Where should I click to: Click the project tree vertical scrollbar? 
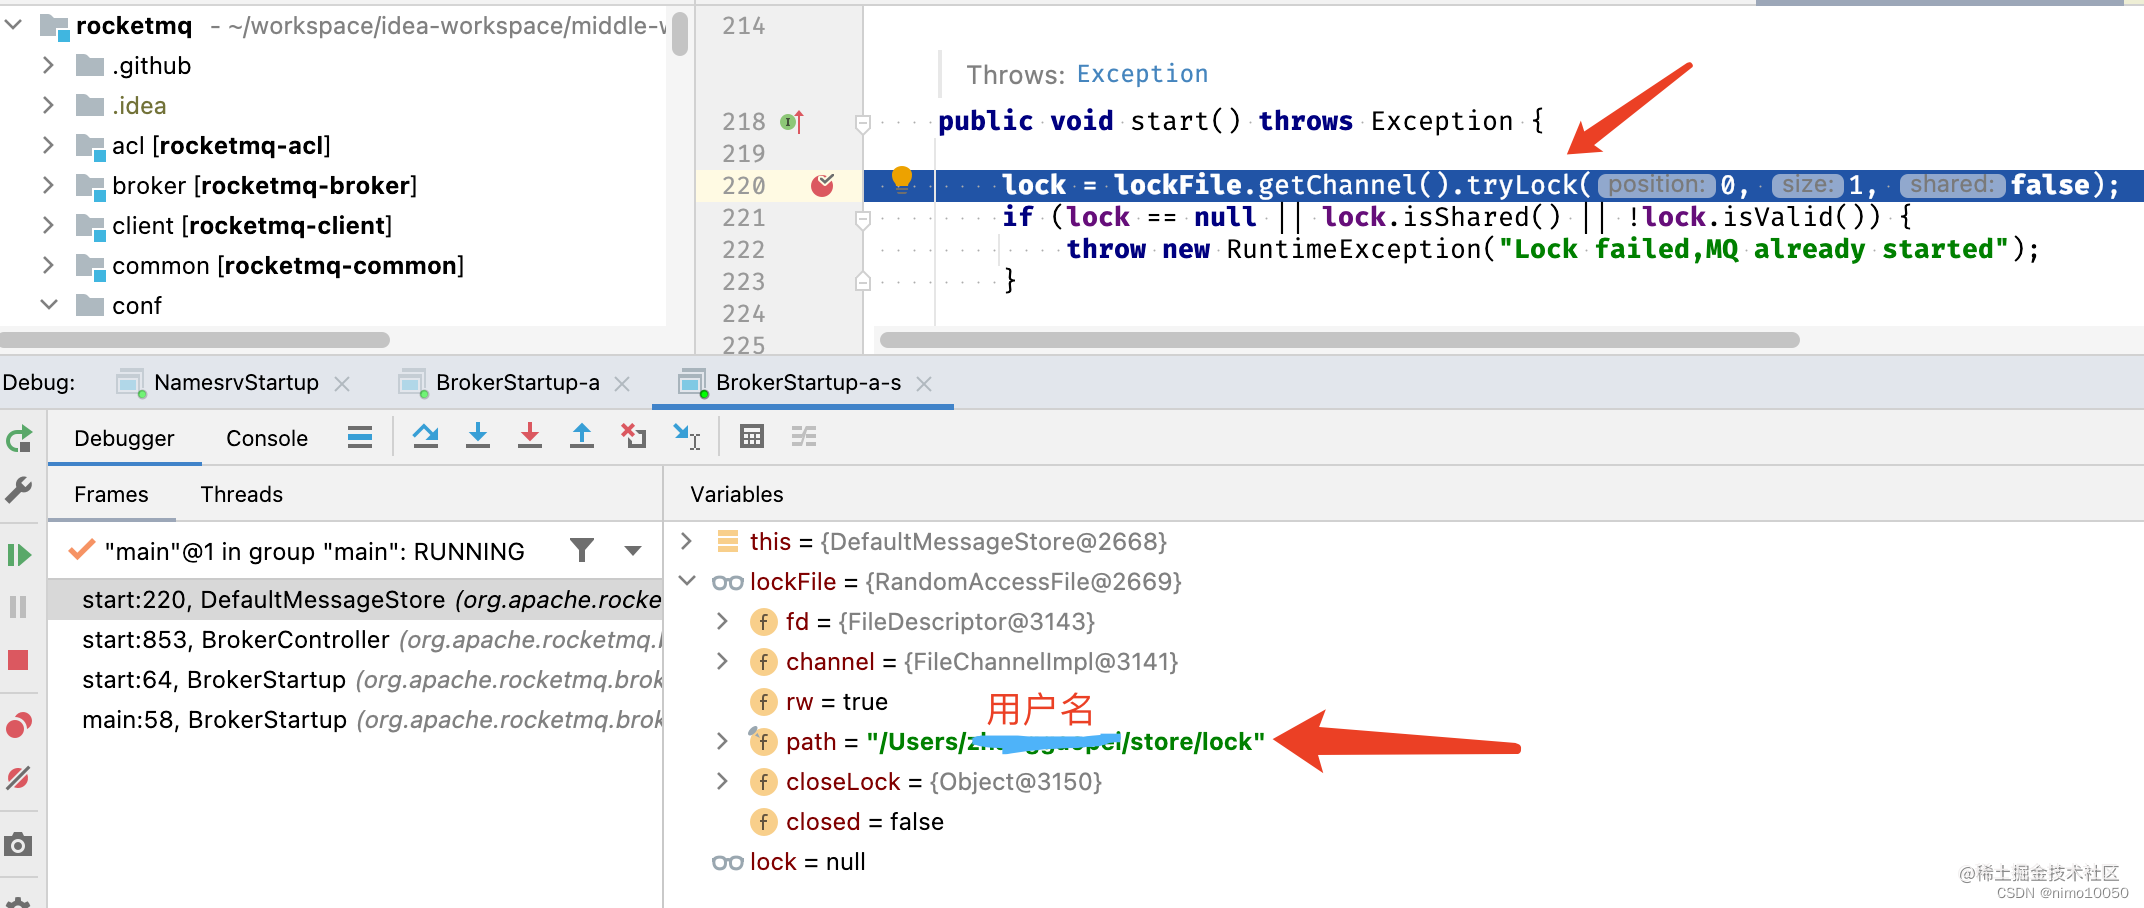click(680, 33)
